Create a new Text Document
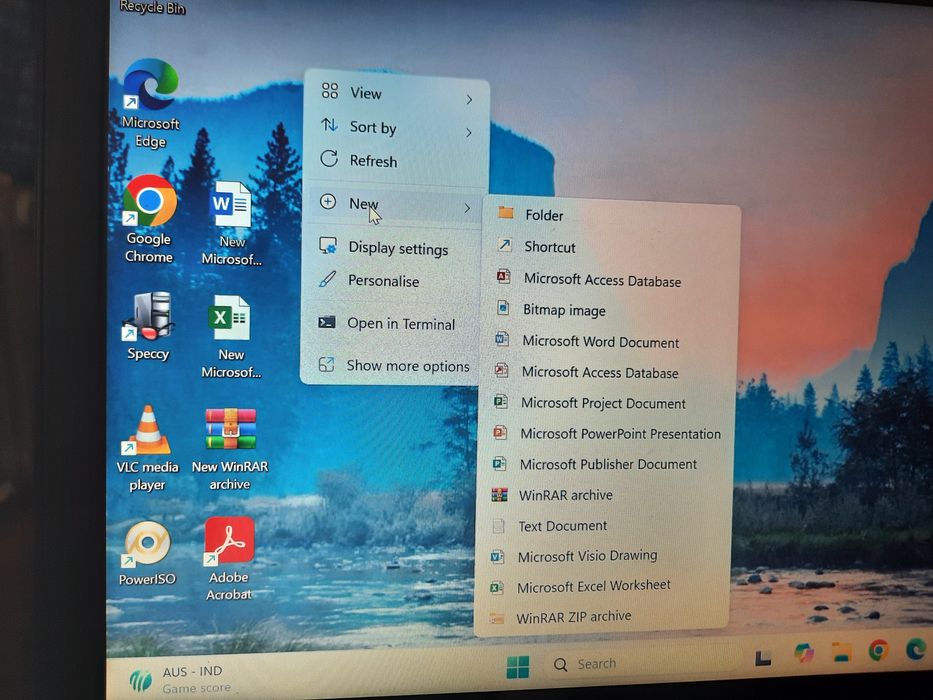This screenshot has width=933, height=700. tap(606, 526)
